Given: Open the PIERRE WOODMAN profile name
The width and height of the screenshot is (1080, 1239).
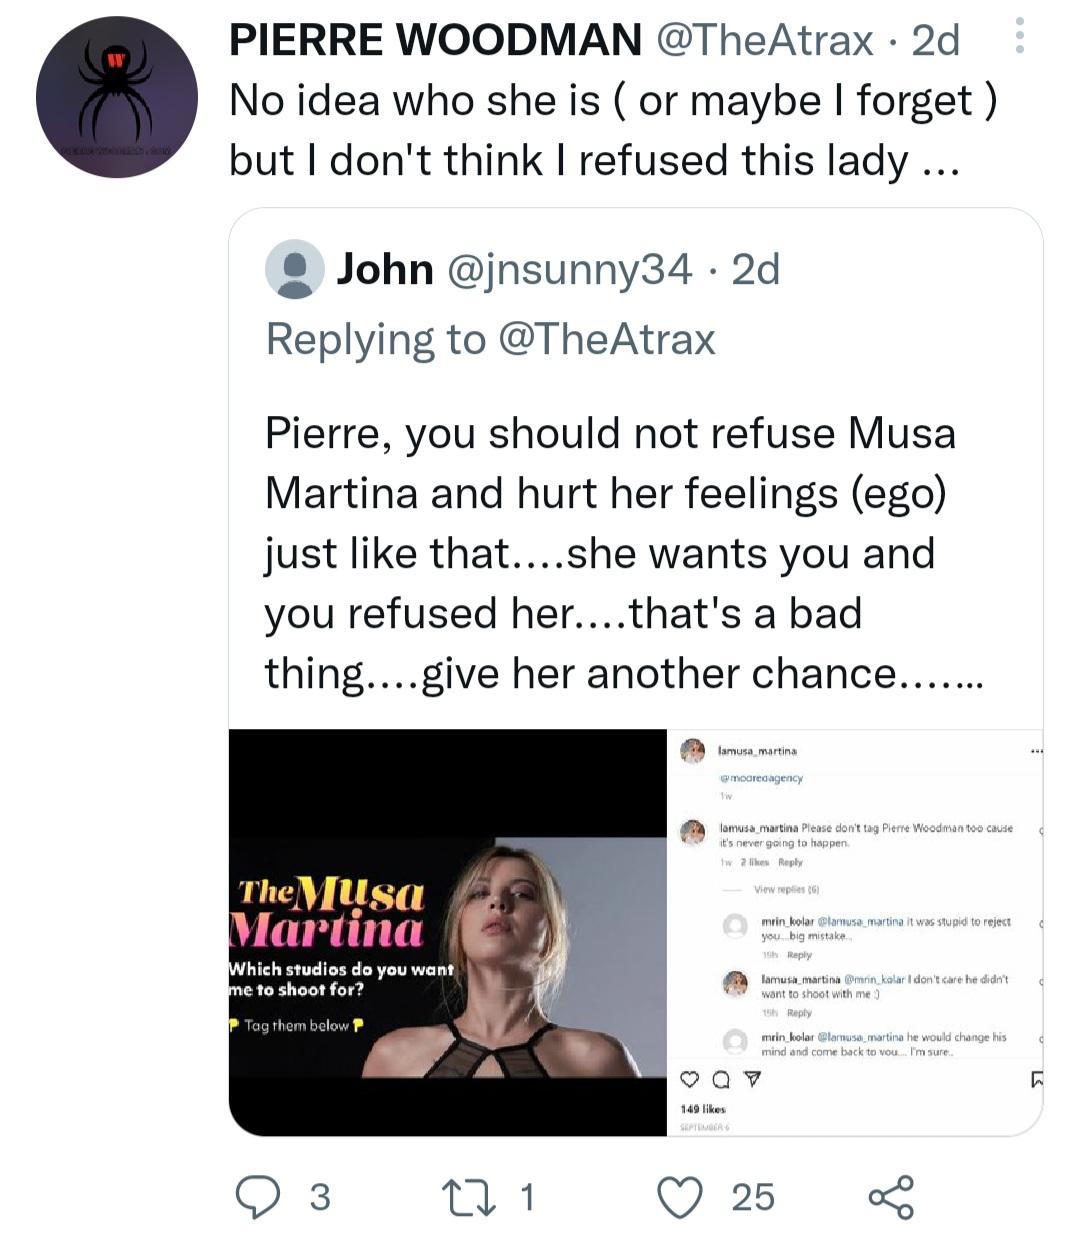Looking at the screenshot, I should click(435, 40).
